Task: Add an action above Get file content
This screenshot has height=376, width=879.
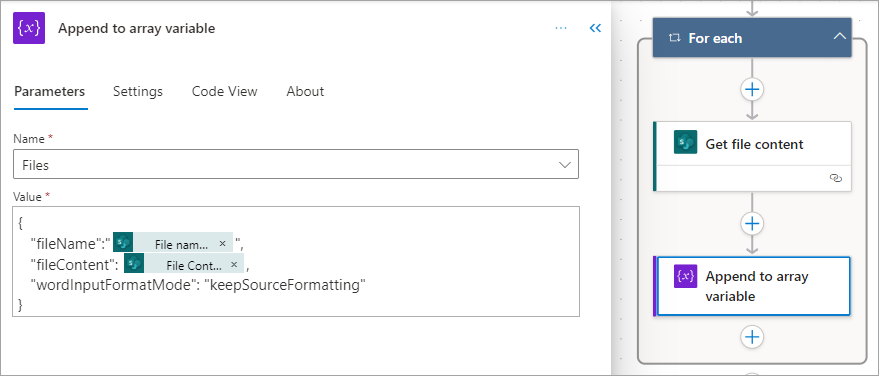Action: pos(752,89)
